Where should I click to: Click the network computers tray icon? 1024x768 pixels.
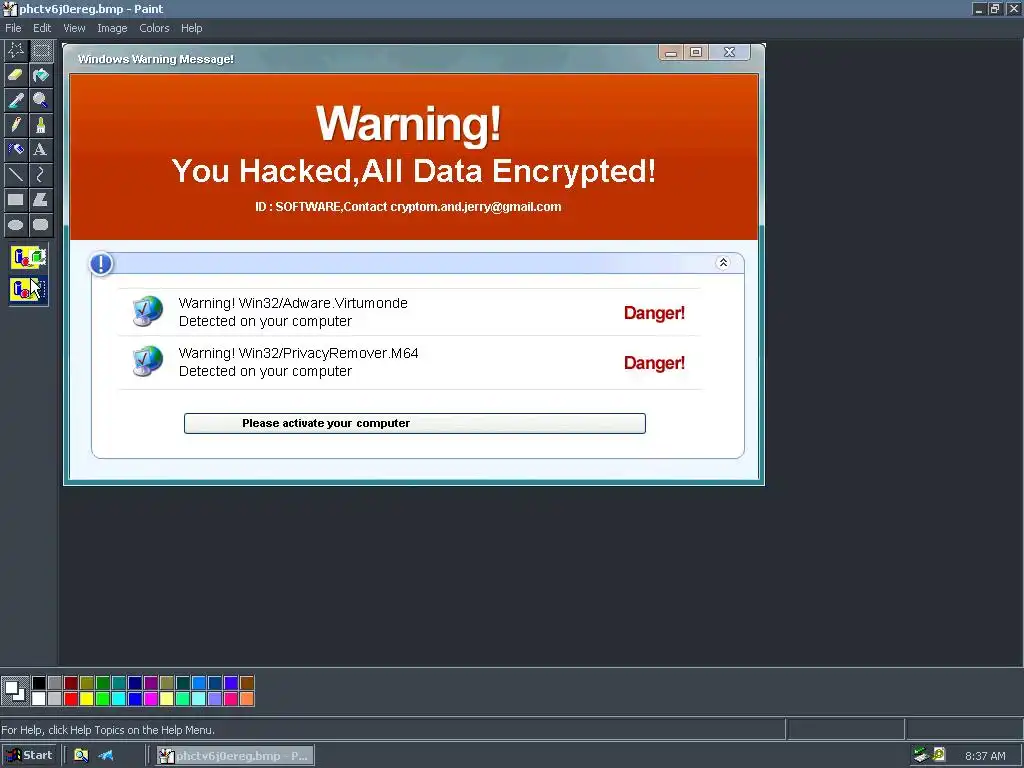point(921,755)
